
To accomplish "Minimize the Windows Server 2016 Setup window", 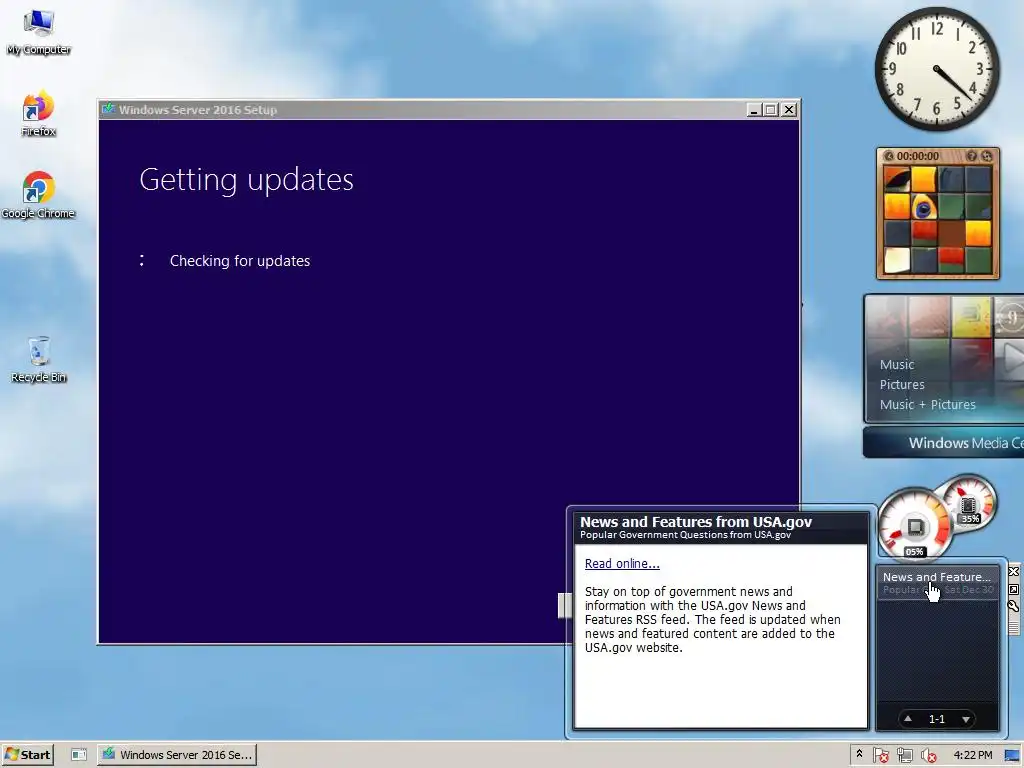I will click(x=754, y=110).
